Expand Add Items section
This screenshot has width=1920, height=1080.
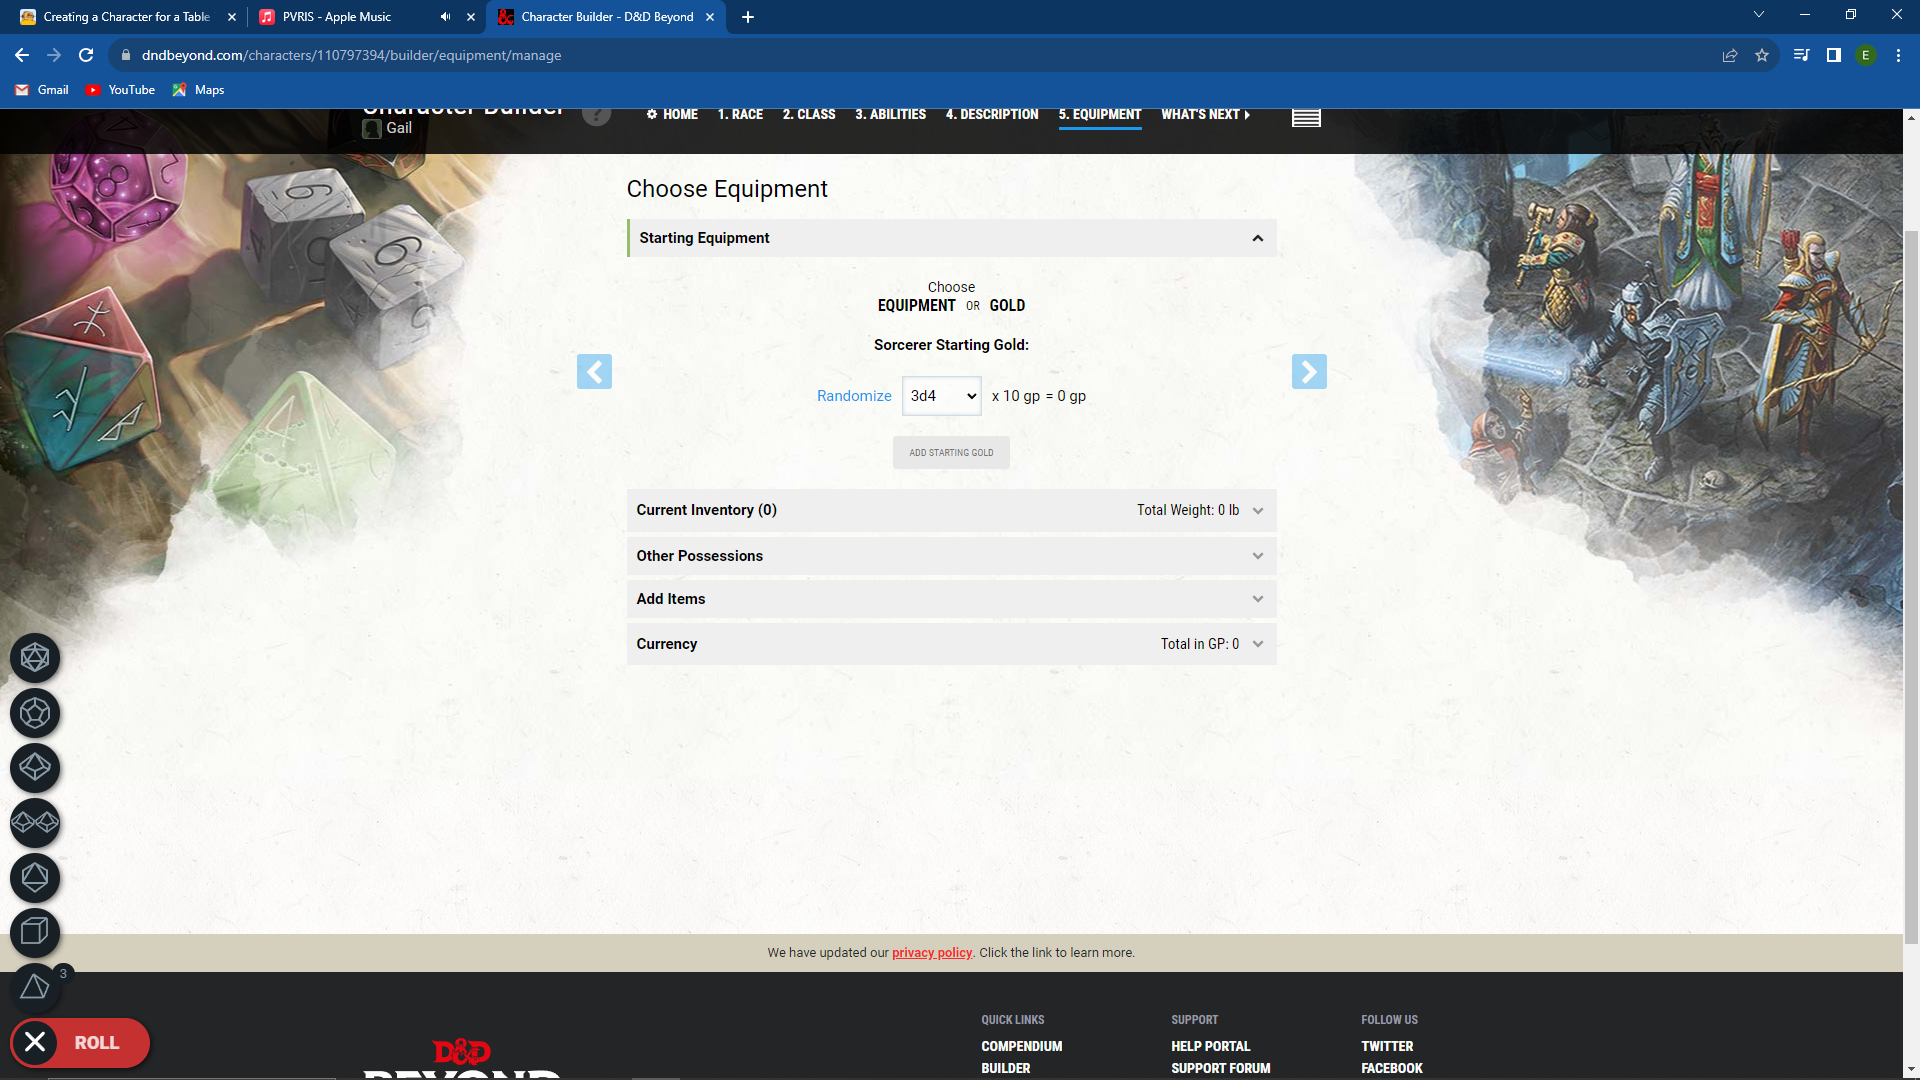951,599
